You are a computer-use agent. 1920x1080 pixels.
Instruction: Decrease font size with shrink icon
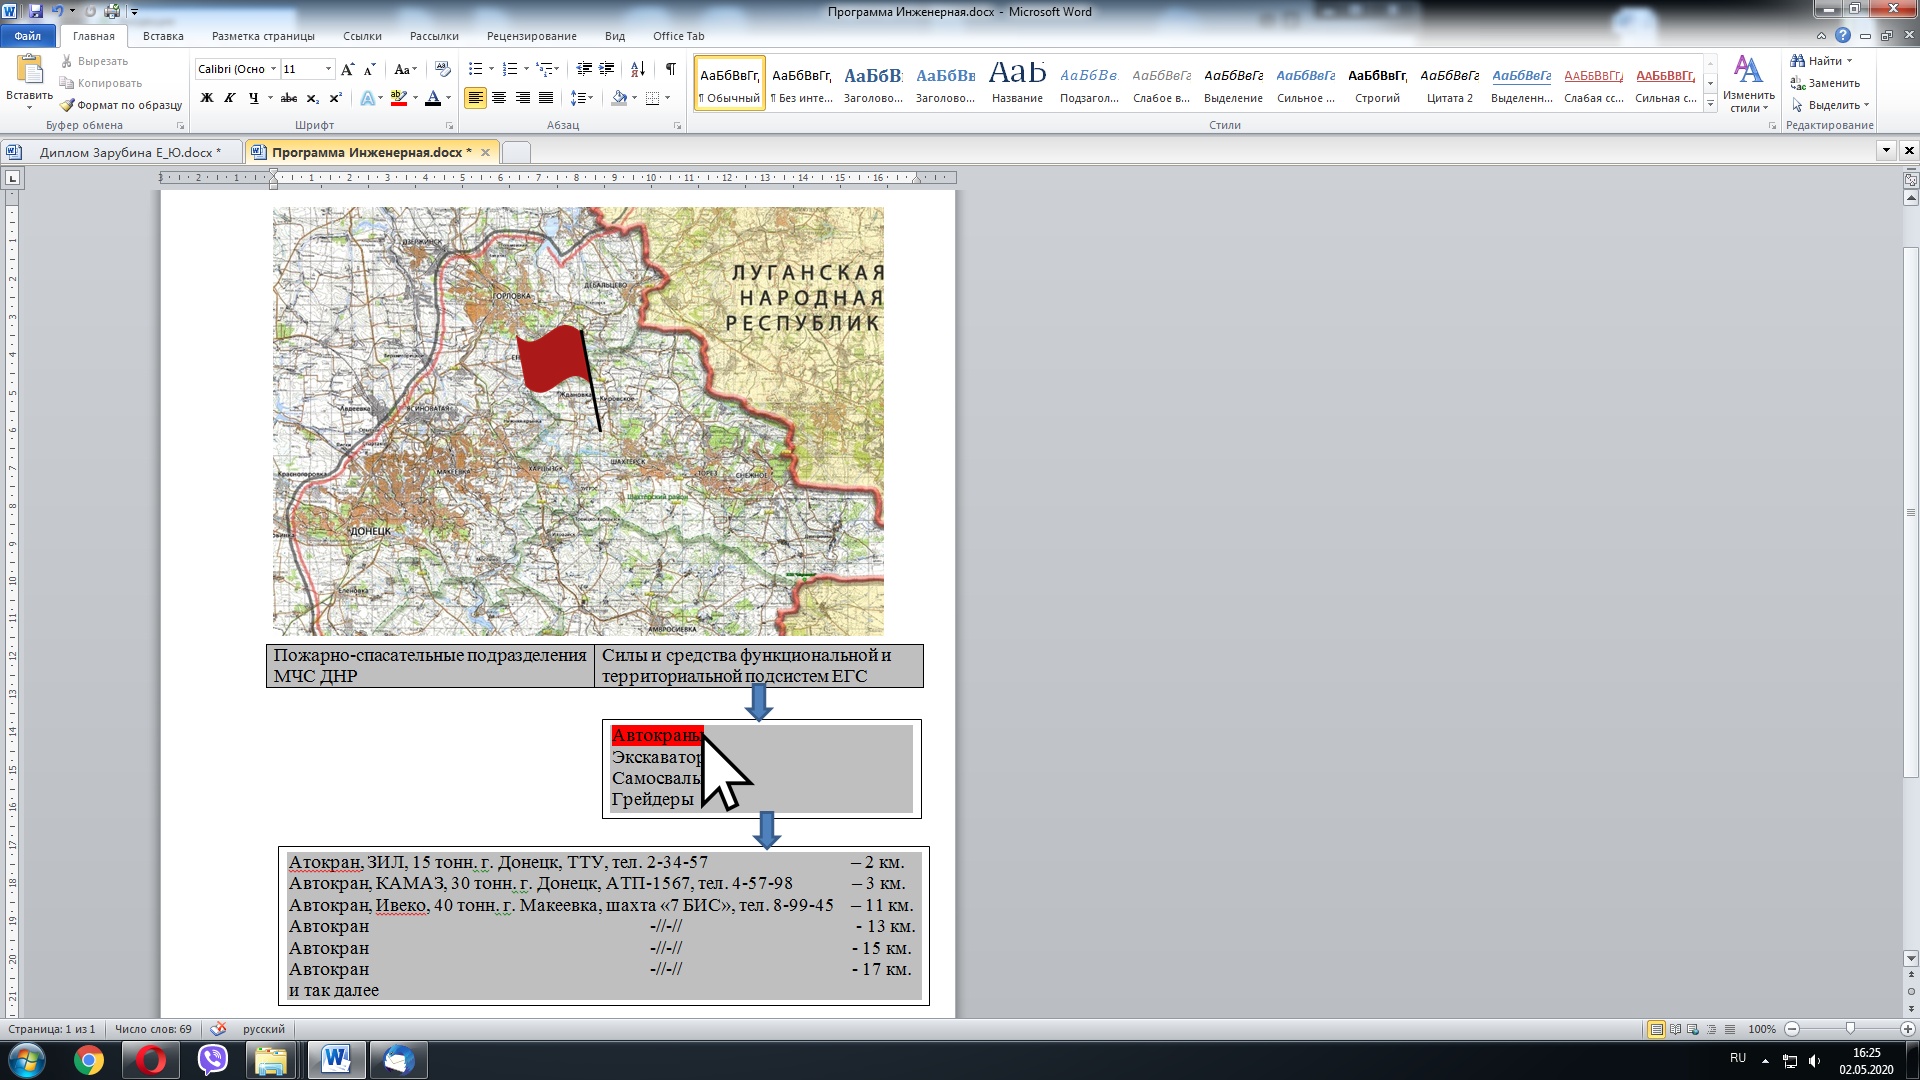369,69
